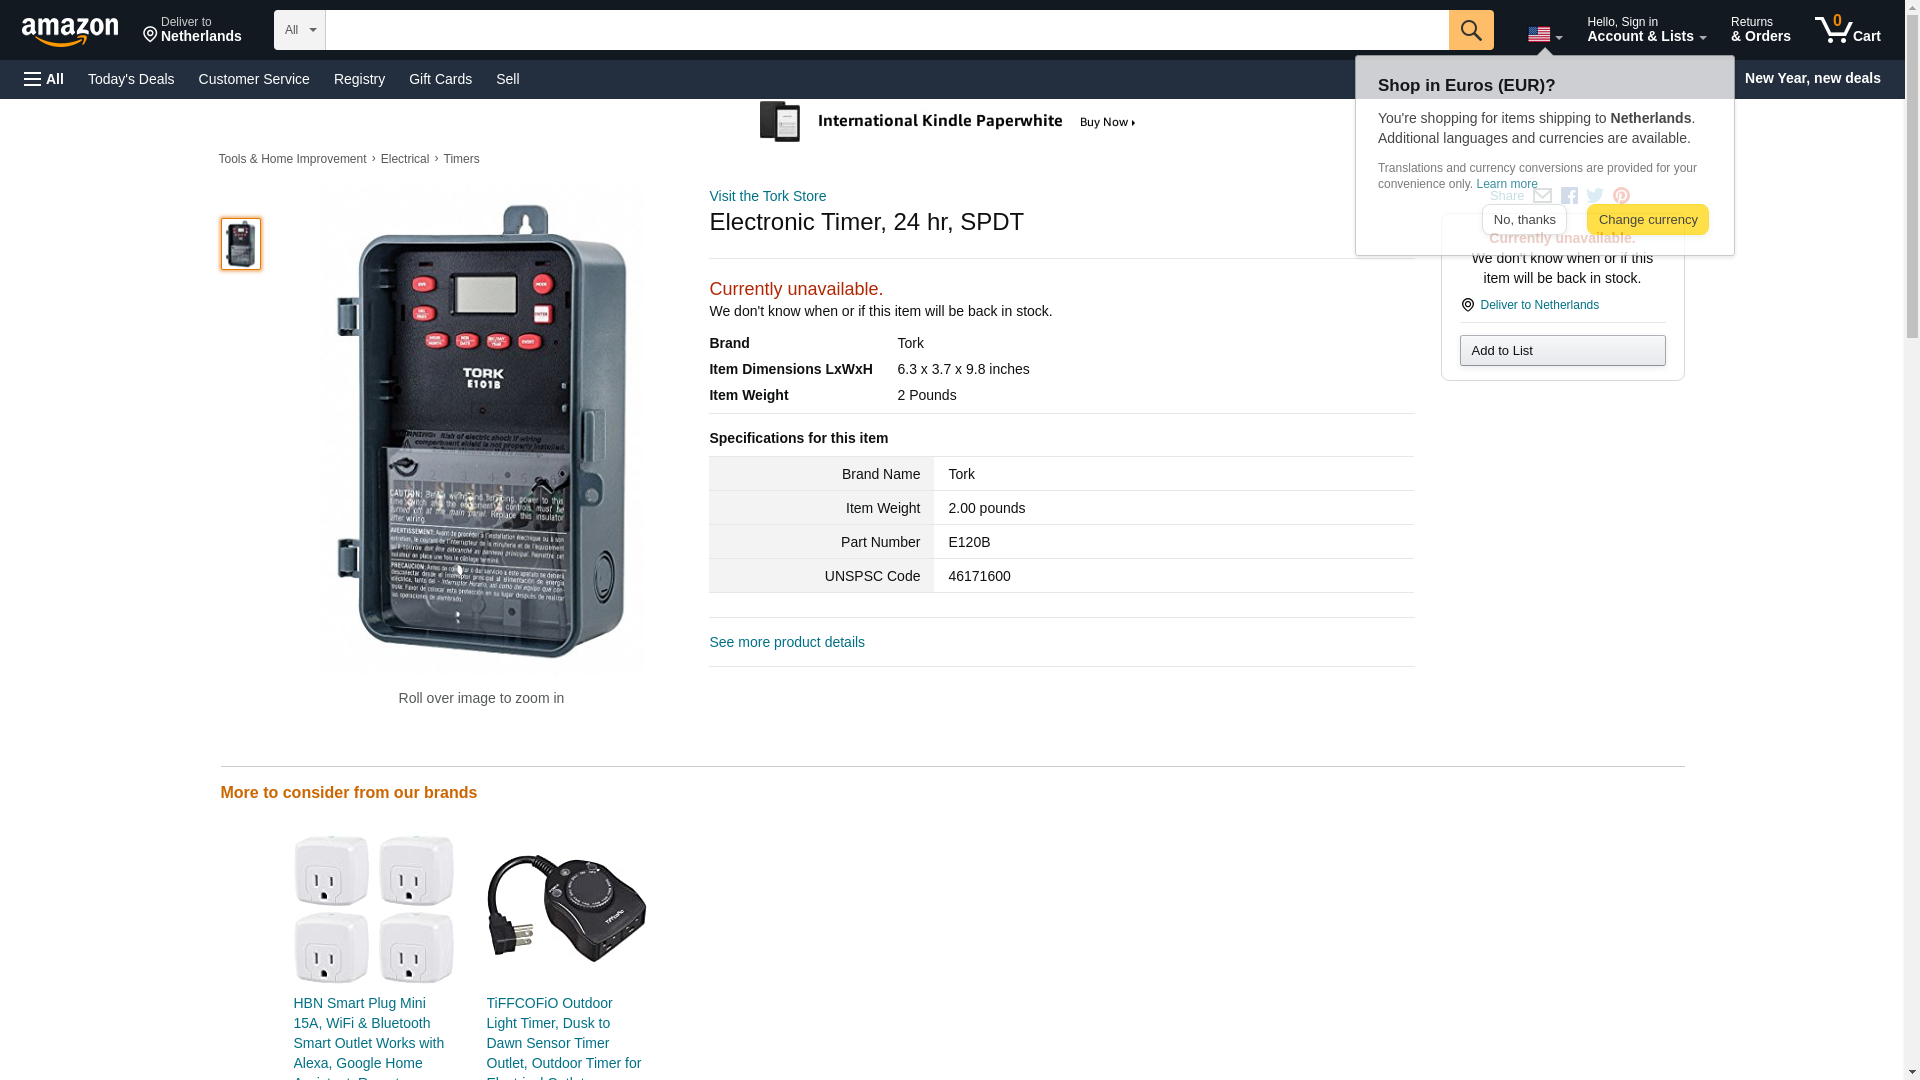The image size is (1920, 1080).
Task: Select the timer product thumbnail
Action: coord(241,244)
